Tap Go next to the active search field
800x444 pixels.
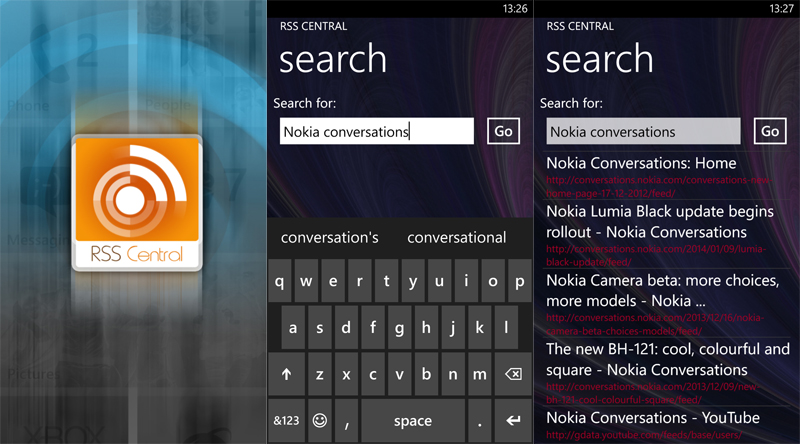(x=503, y=131)
